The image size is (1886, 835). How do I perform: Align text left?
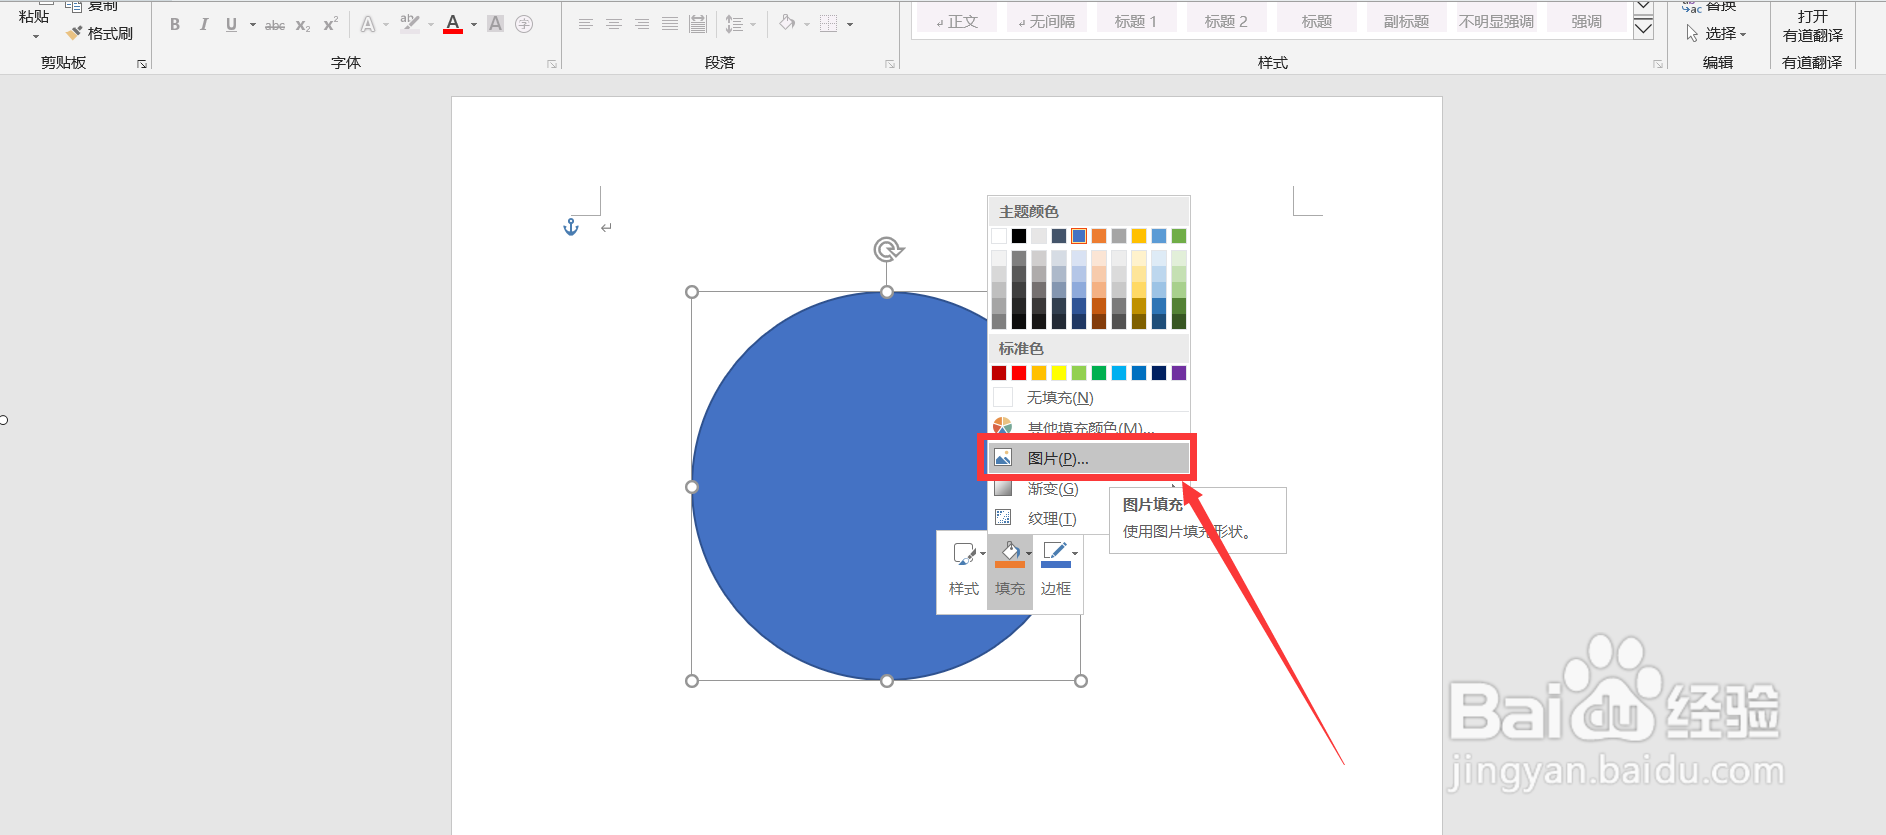(586, 24)
